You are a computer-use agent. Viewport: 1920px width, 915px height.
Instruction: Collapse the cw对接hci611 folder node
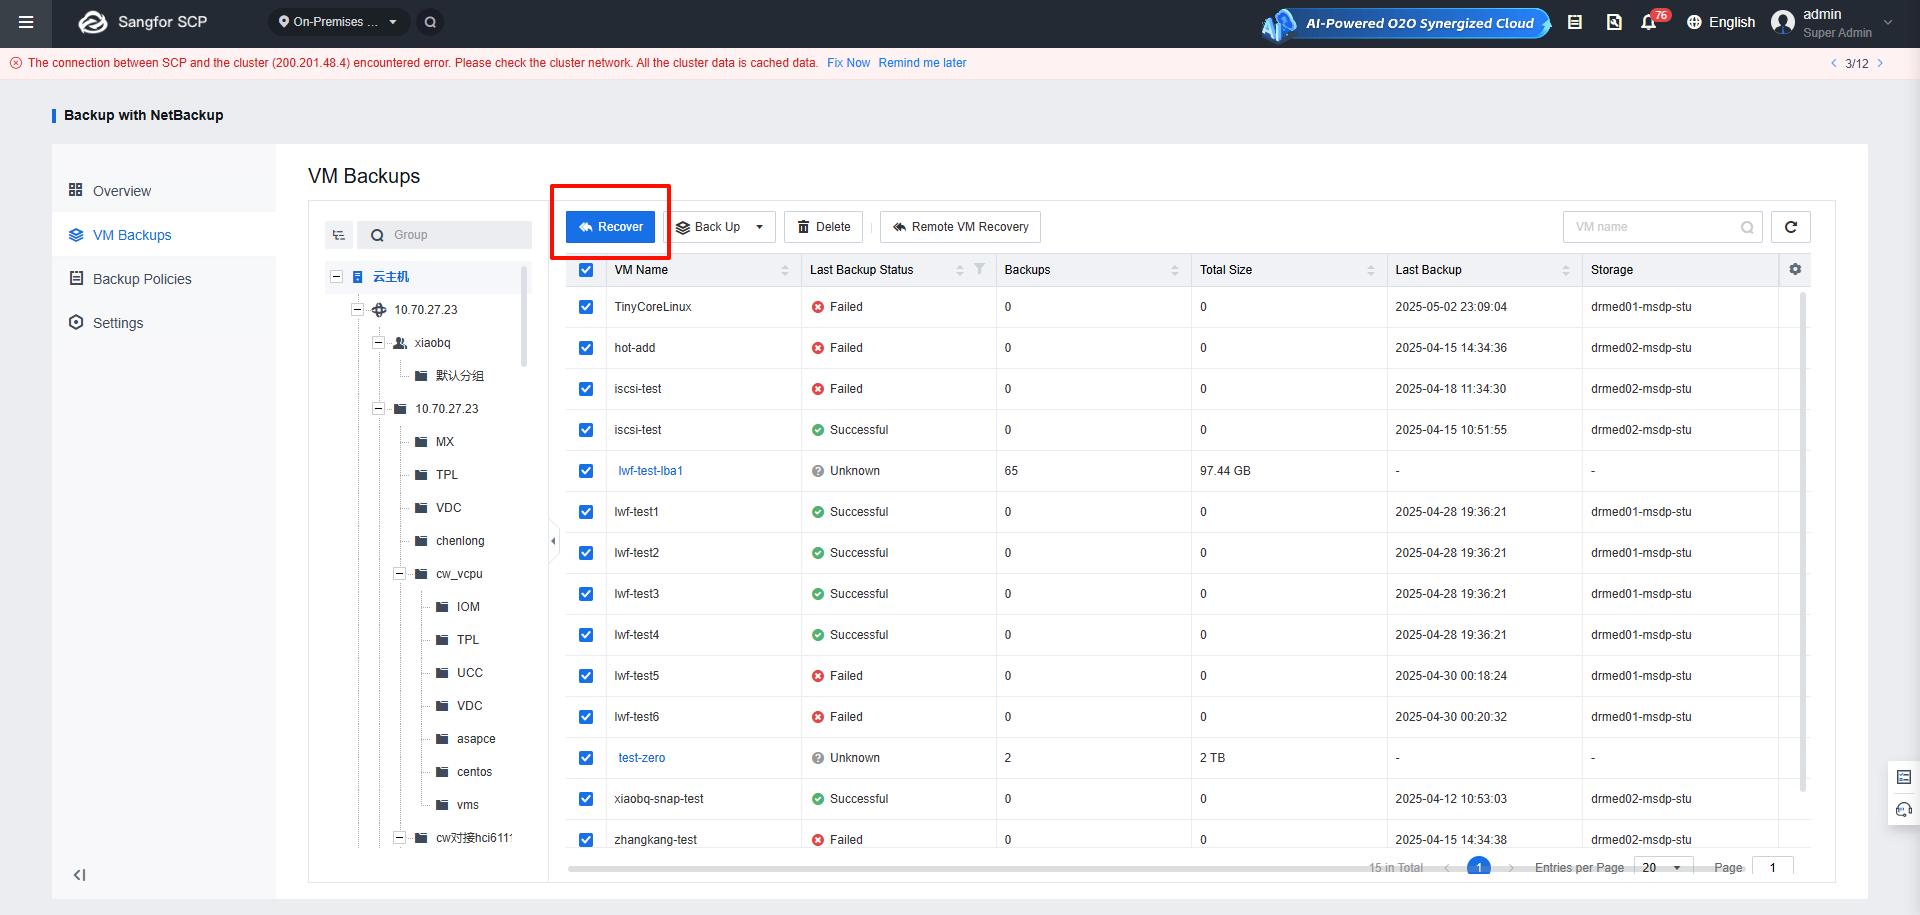coord(400,838)
